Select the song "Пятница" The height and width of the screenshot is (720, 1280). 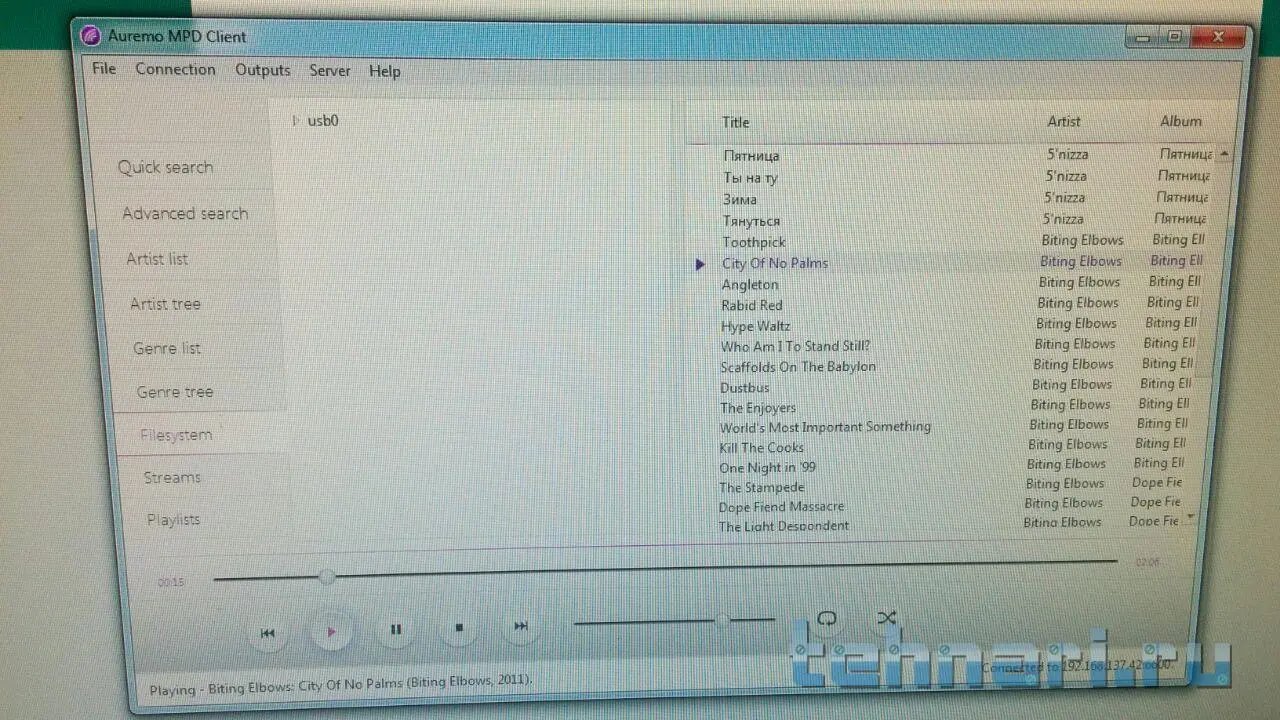[x=751, y=156]
